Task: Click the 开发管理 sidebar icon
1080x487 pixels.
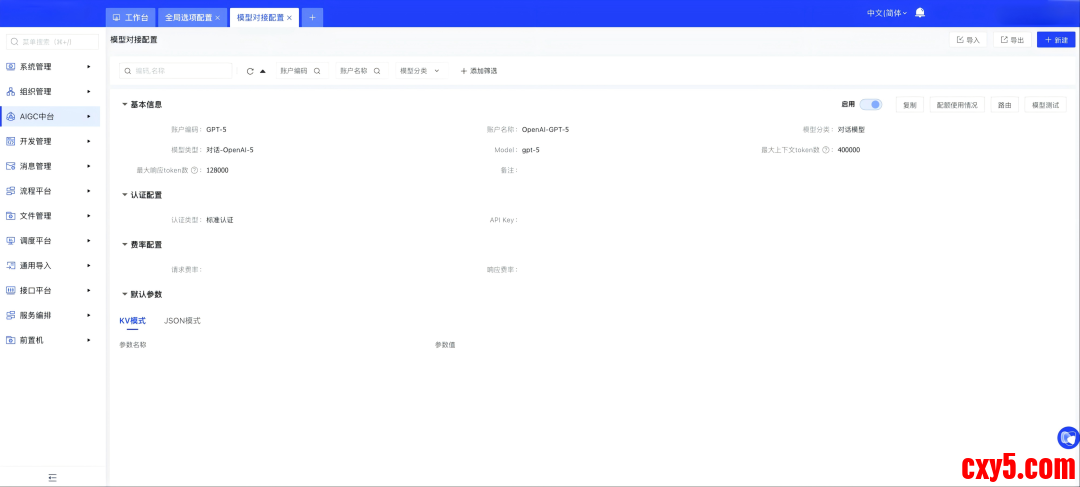Action: point(10,141)
